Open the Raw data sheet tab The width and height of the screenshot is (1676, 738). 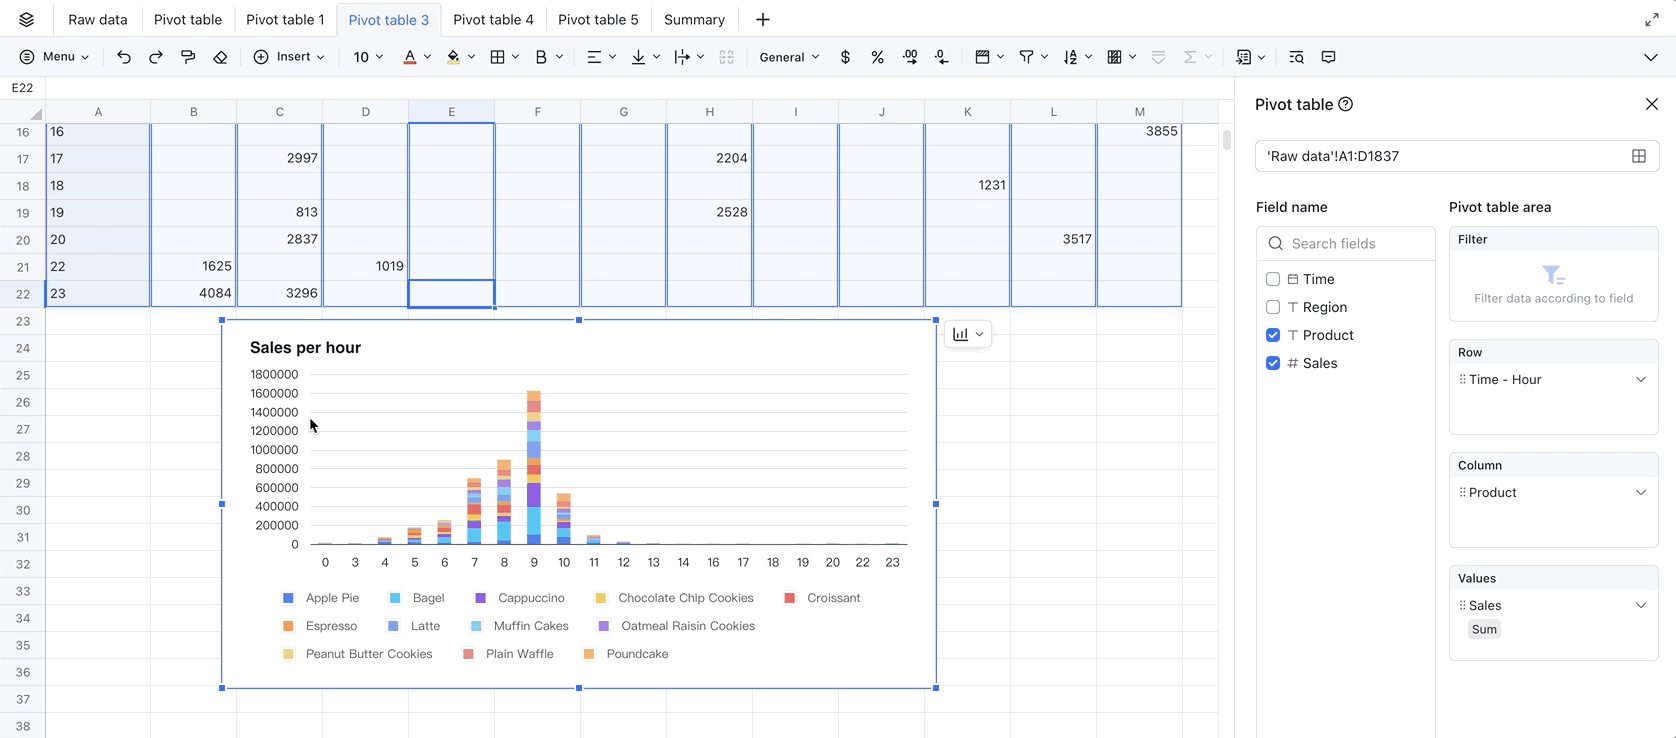click(97, 19)
